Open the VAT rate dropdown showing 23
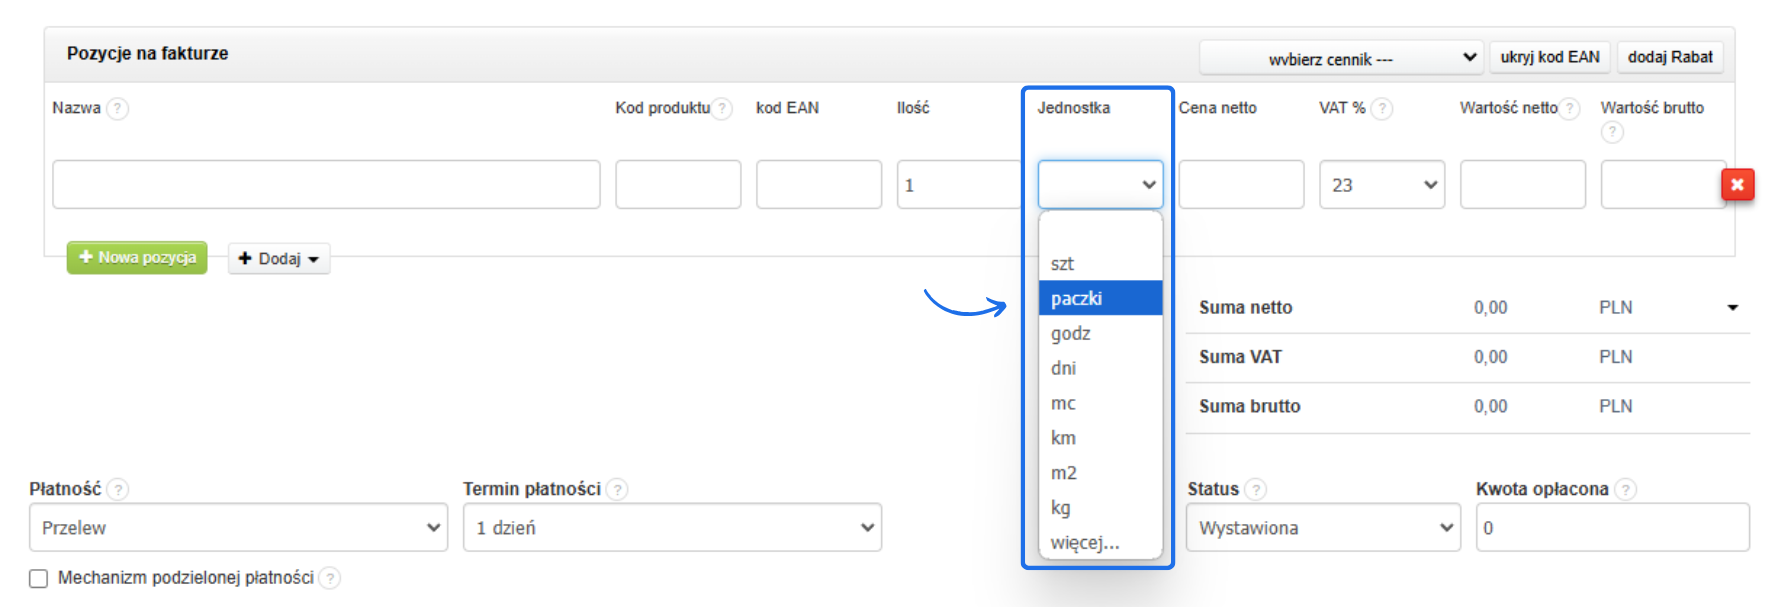Viewport: 1770px width, 608px height. click(1381, 185)
